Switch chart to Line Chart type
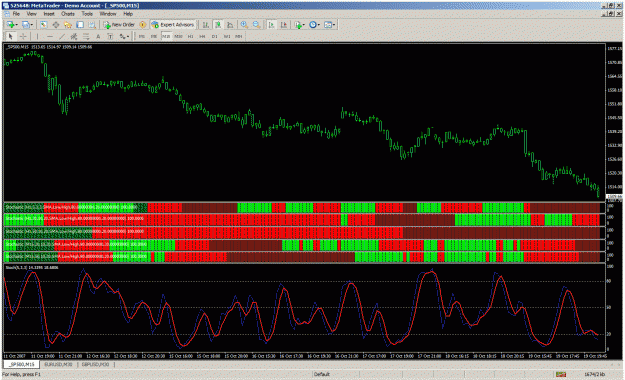Screen dimensions: 625x380 point(230,25)
